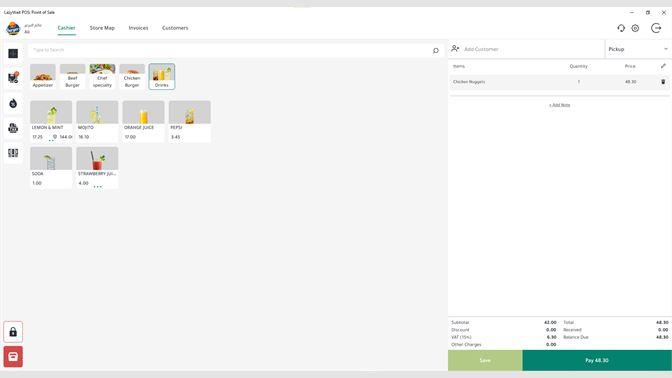Switch to the Cashier tab

point(66,28)
